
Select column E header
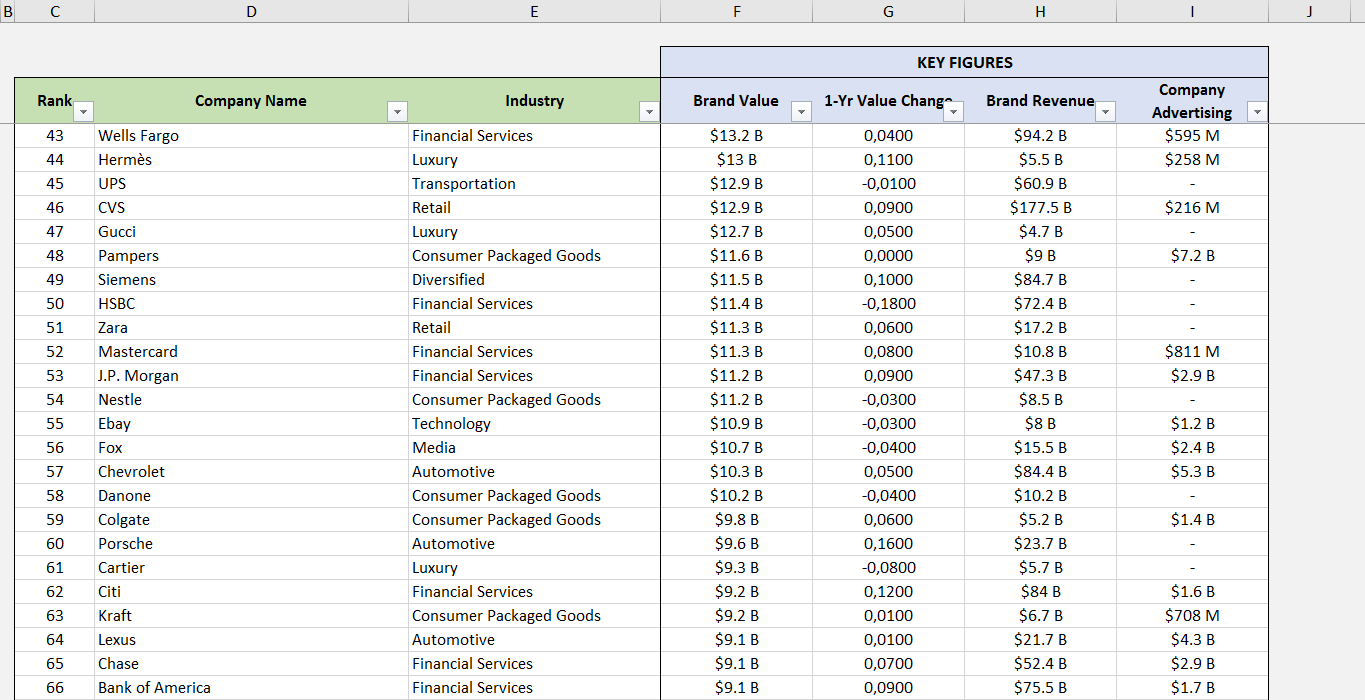coord(534,11)
